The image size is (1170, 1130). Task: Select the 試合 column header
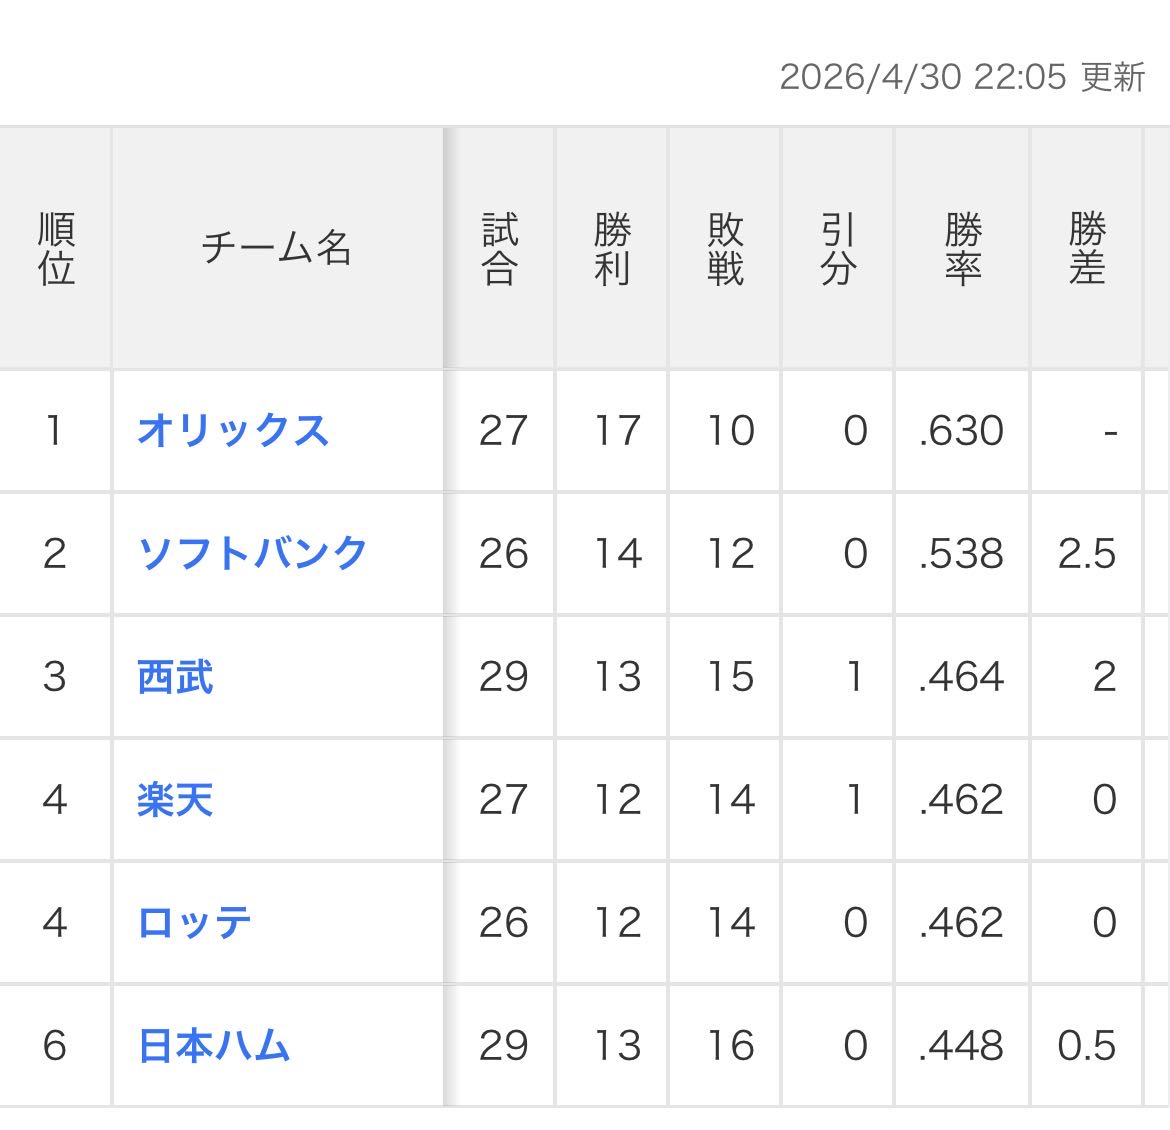(499, 249)
